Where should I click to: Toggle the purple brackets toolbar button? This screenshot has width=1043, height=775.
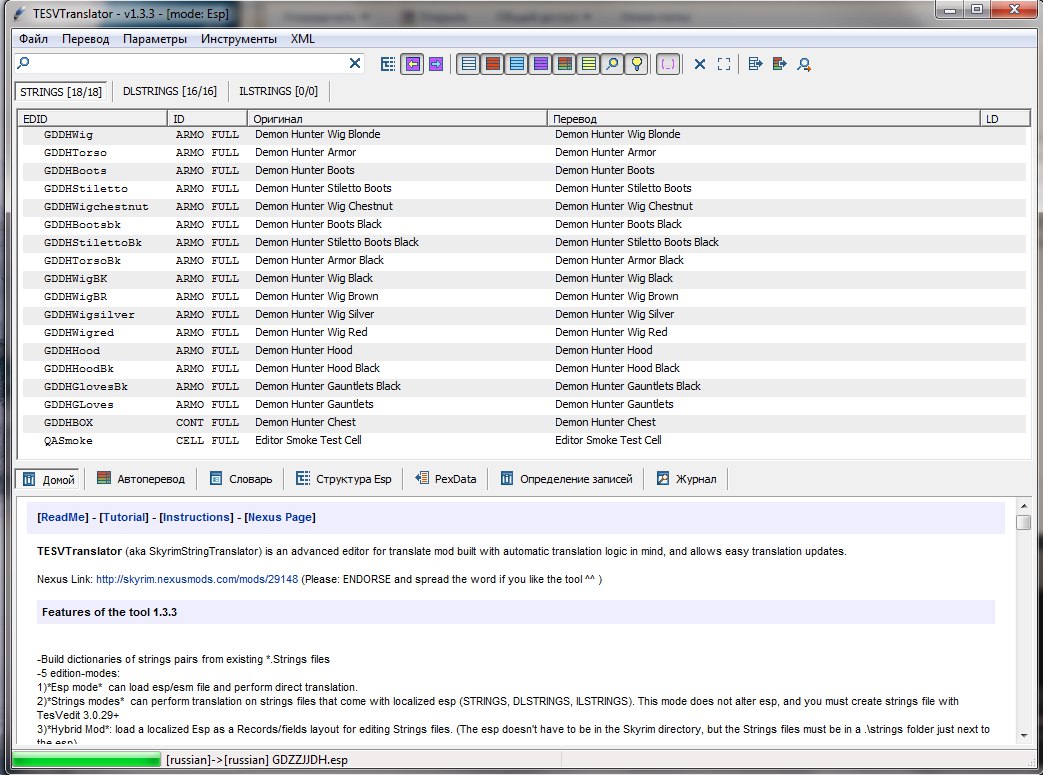668,64
